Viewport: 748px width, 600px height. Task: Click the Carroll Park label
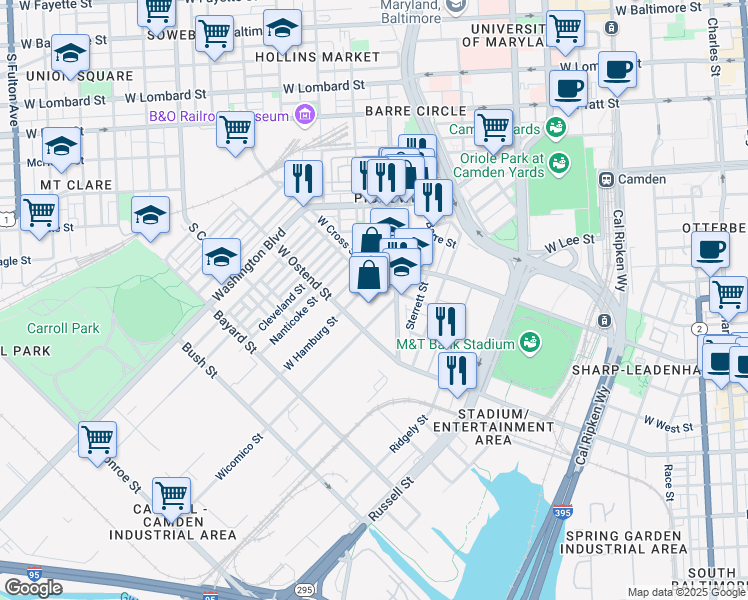point(63,328)
